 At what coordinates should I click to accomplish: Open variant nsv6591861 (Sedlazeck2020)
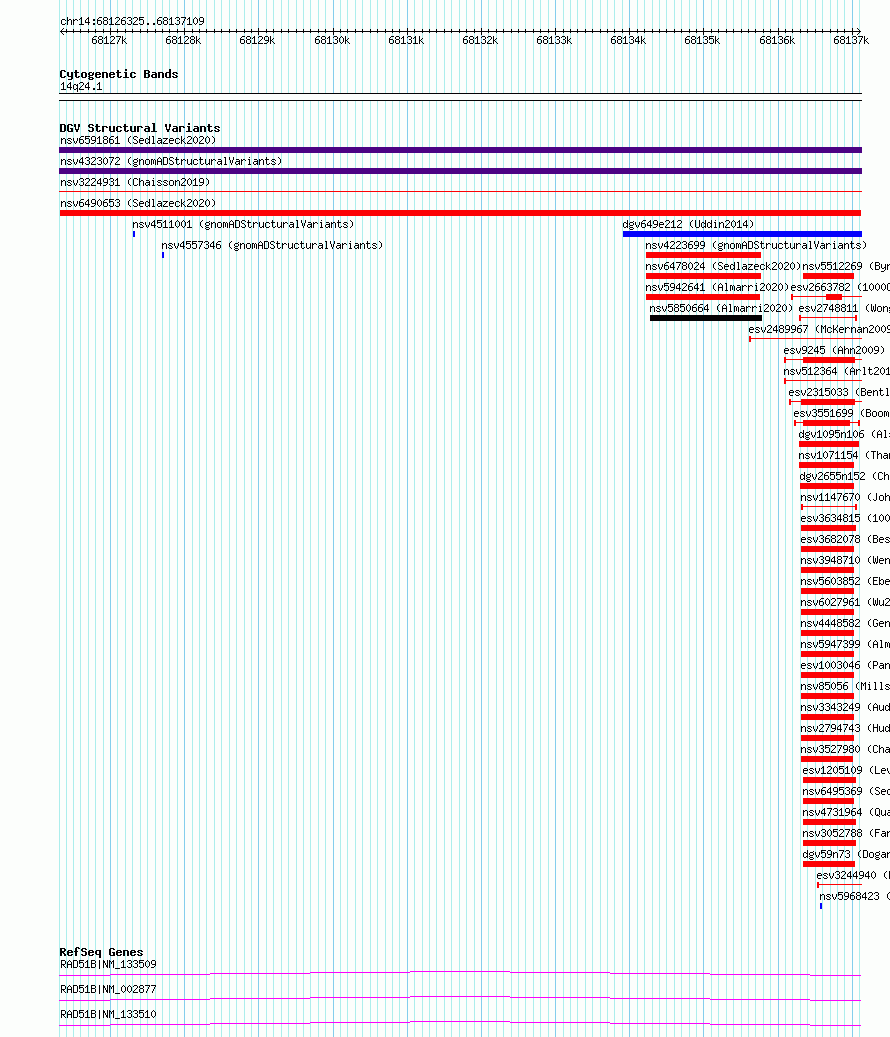click(x=138, y=140)
